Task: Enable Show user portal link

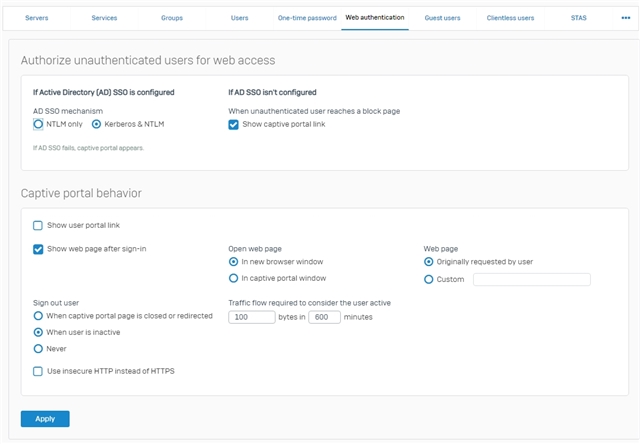Action: [x=38, y=225]
